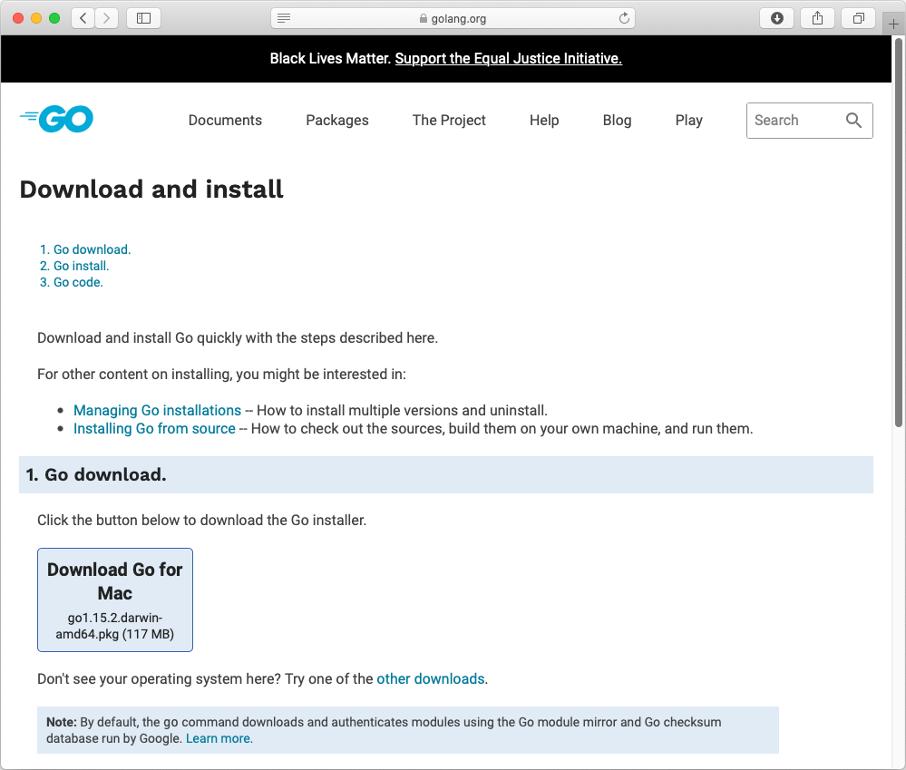Click the search magnifier icon

pyautogui.click(x=853, y=120)
